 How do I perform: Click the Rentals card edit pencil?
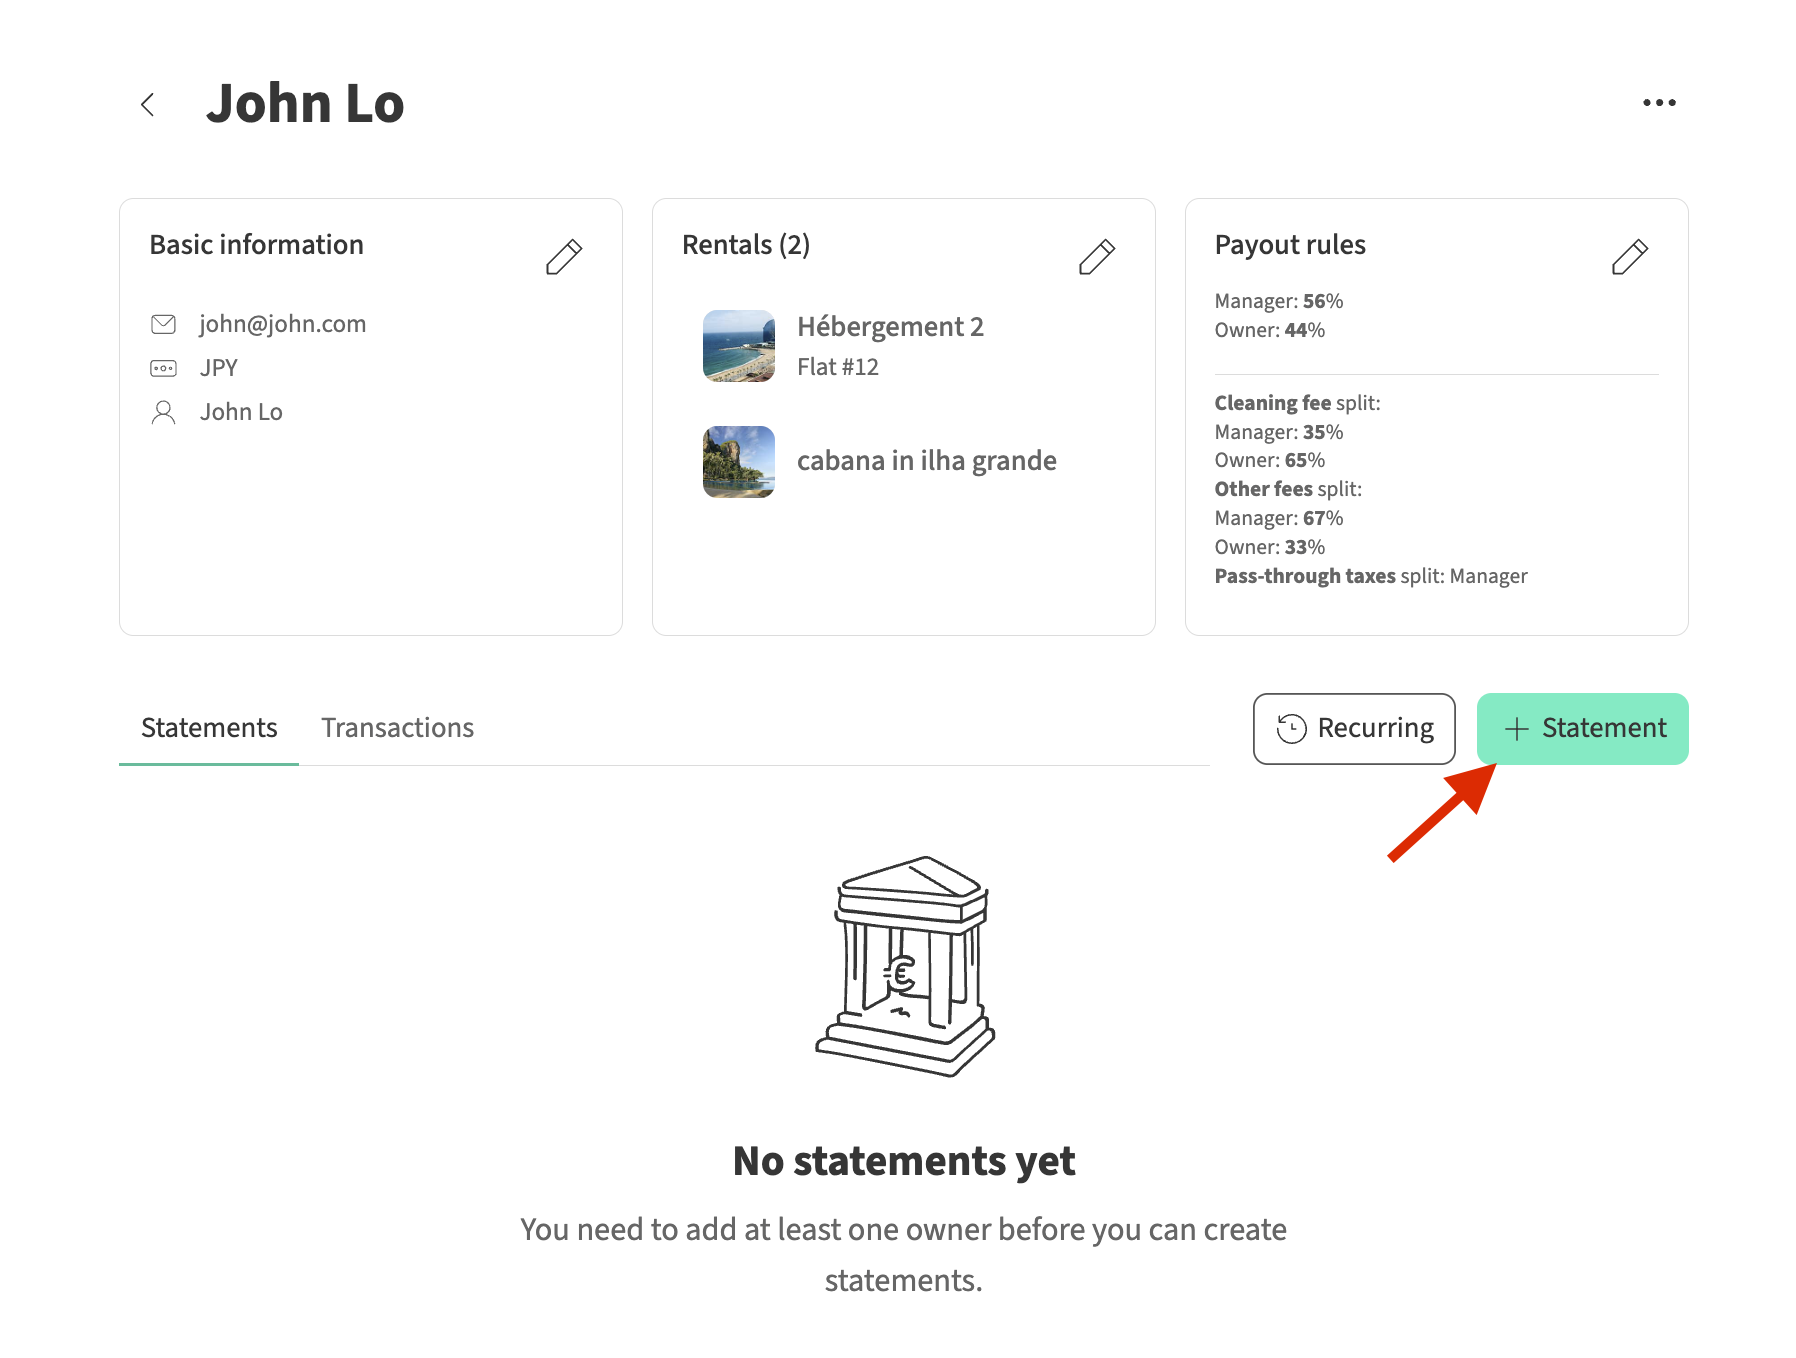1096,257
